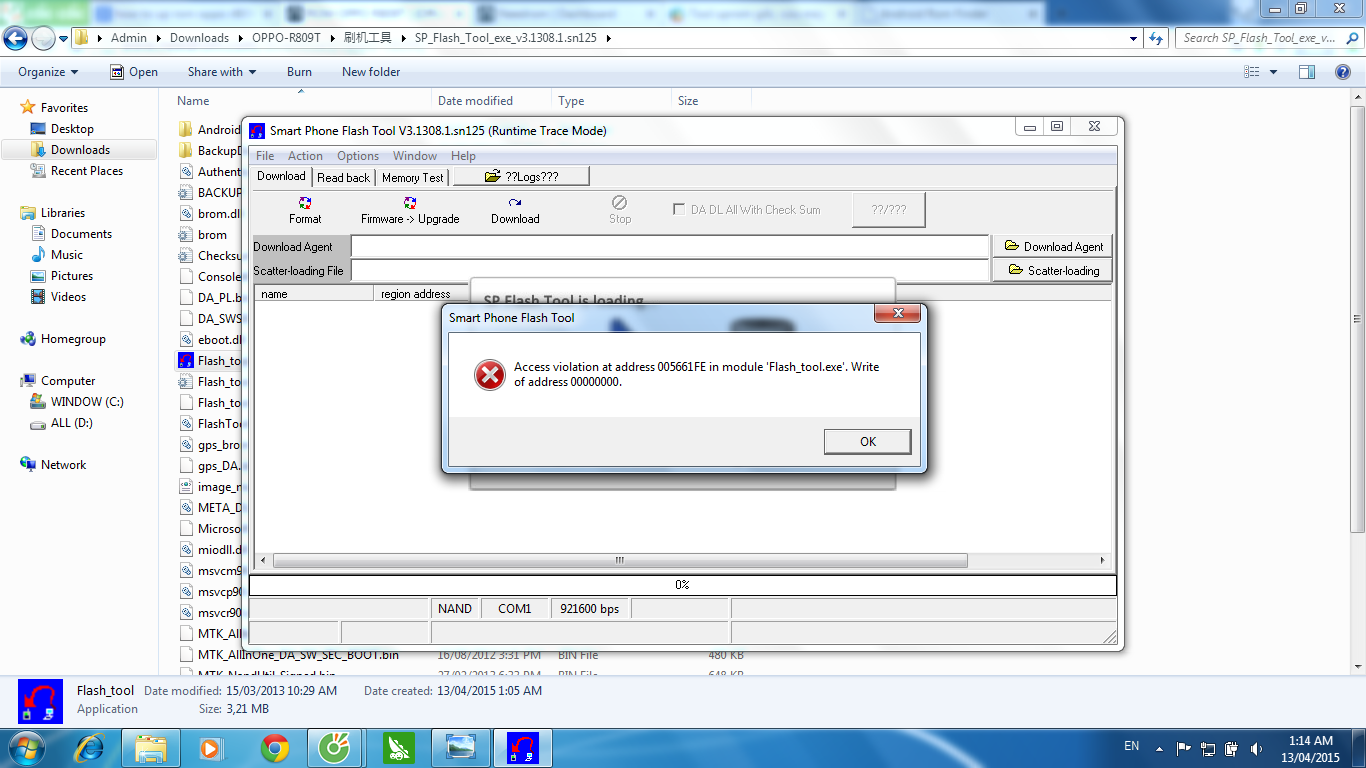This screenshot has width=1366, height=768.
Task: Click the Scatter-loading File path input field
Action: (670, 270)
